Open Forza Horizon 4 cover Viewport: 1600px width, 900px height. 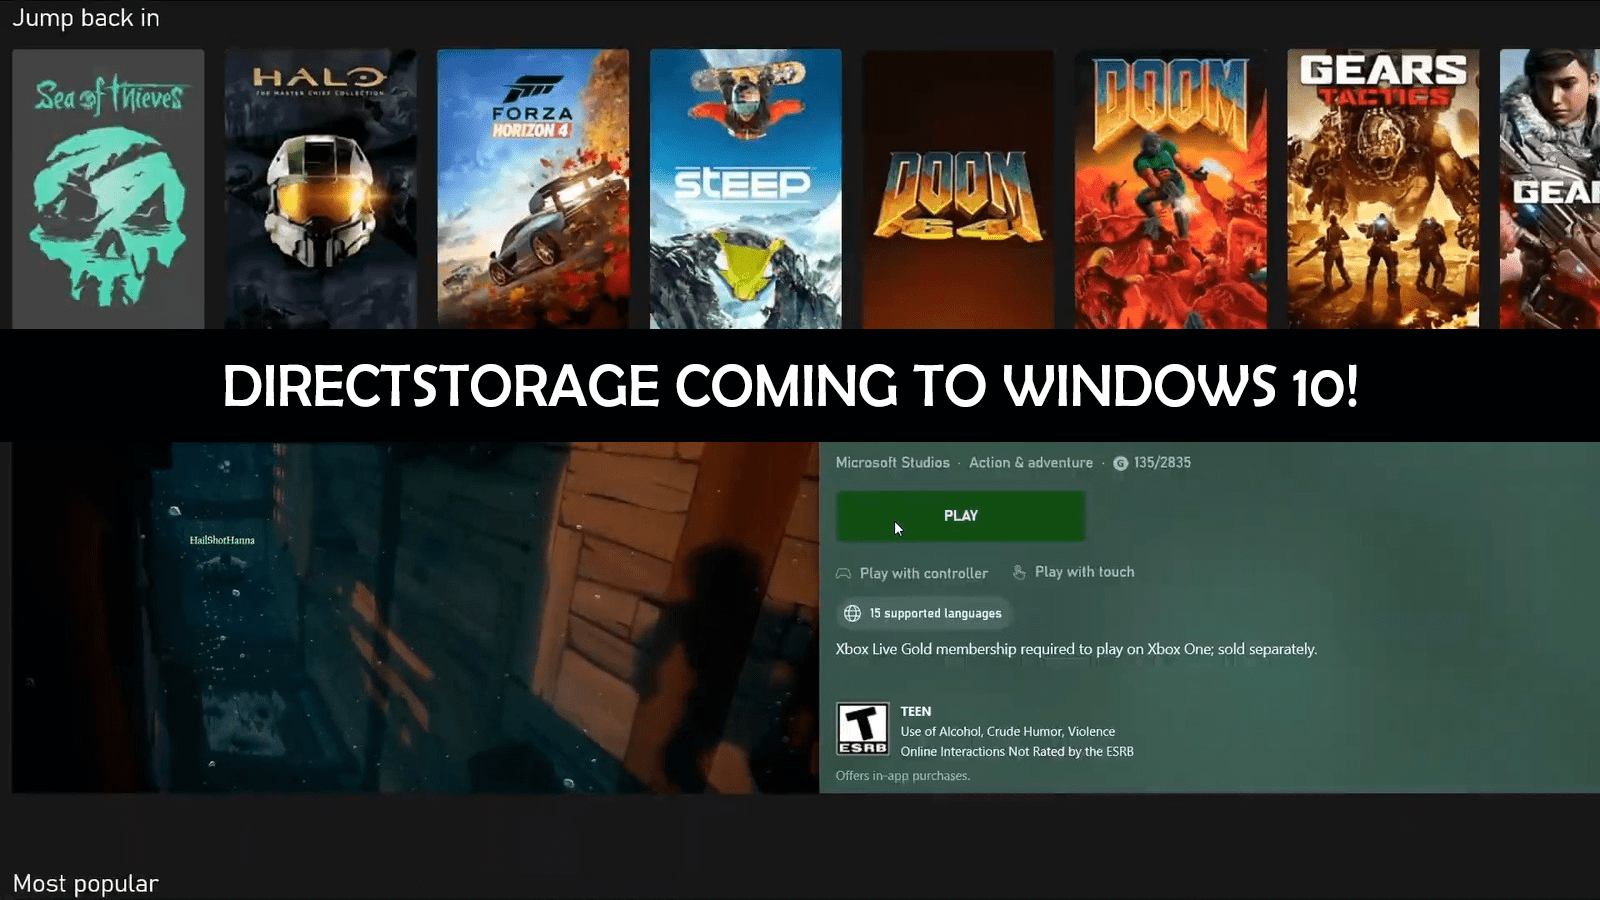(533, 189)
